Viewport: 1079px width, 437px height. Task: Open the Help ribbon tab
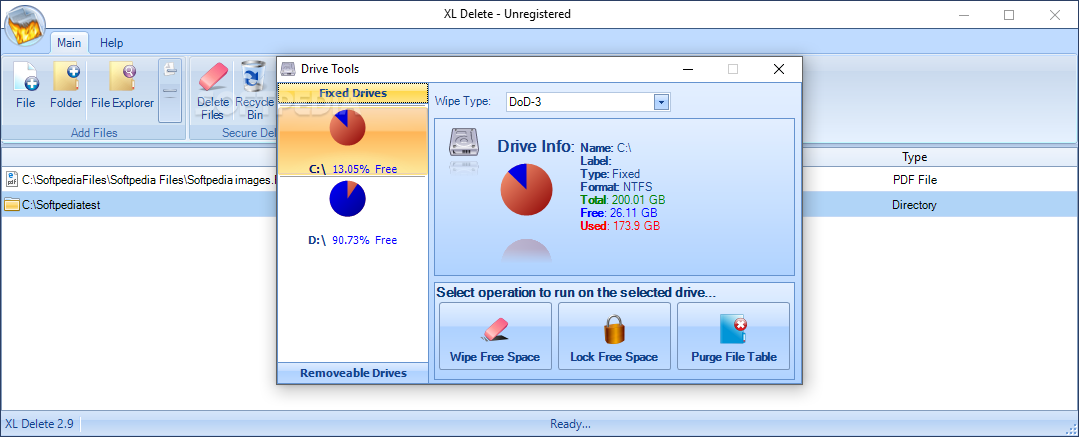[111, 43]
